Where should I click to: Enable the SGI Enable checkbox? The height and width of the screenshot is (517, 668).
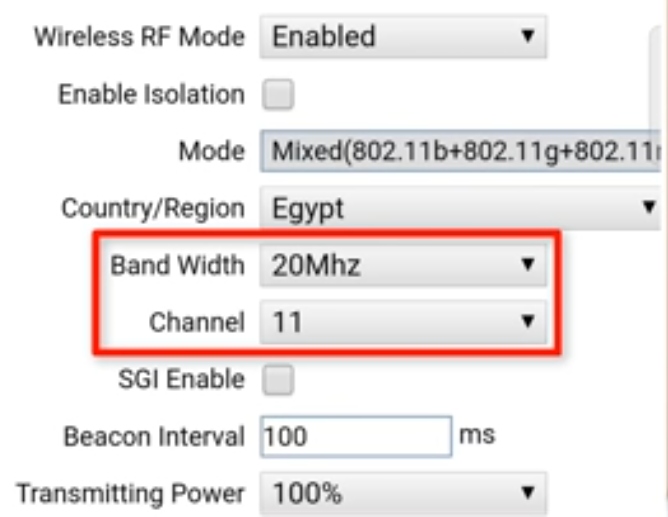(x=278, y=379)
